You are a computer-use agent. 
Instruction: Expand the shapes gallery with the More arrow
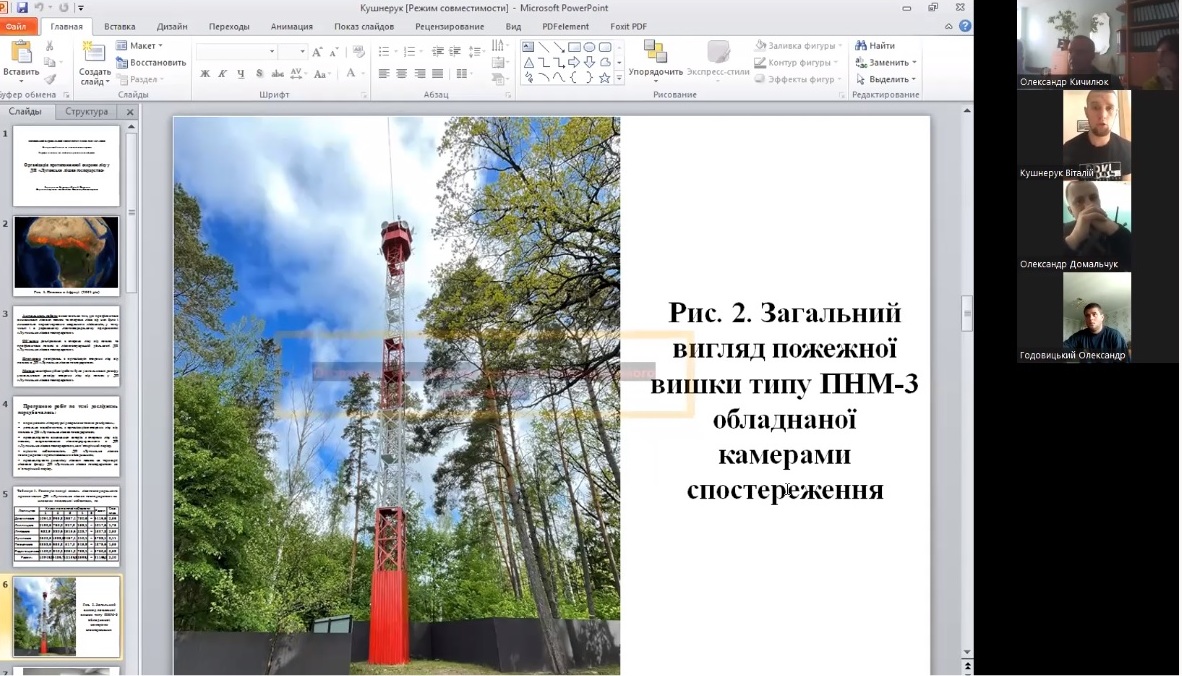coord(619,78)
